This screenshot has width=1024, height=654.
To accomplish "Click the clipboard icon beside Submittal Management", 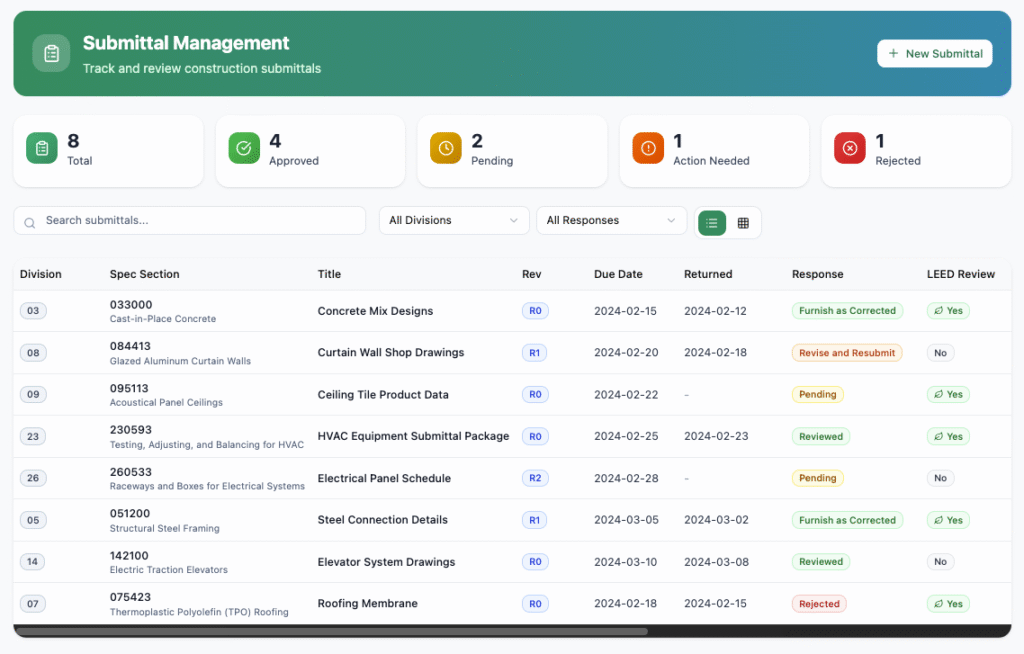I will pos(51,53).
